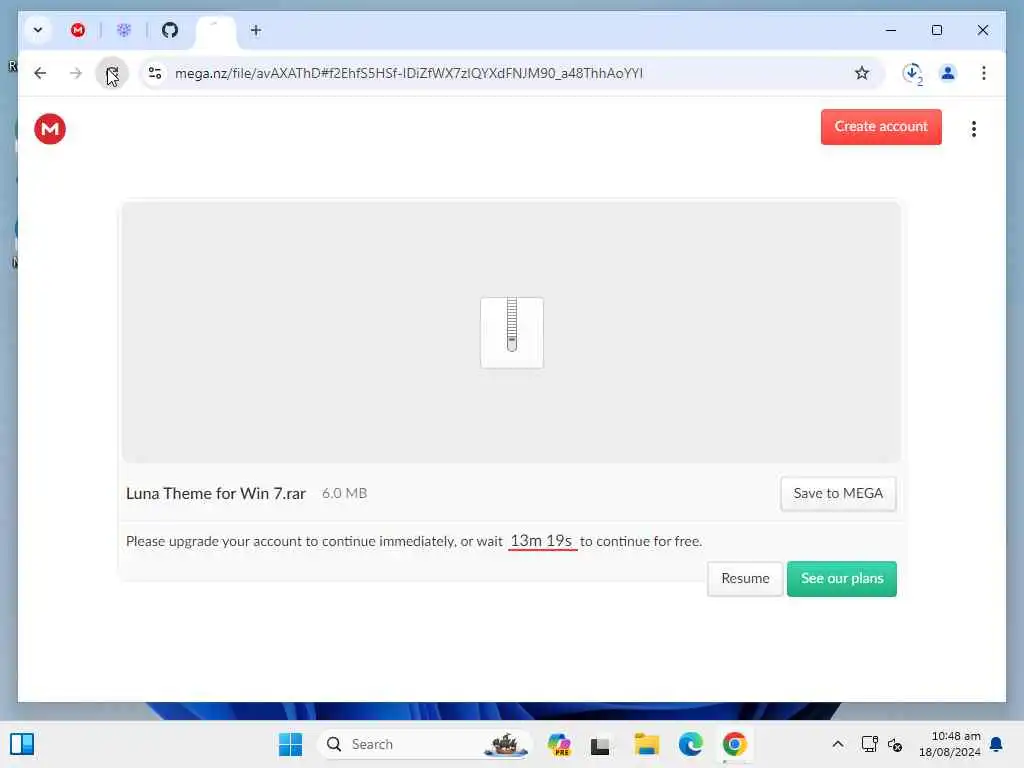This screenshot has width=1024, height=768.
Task: Click muted volume tray icon
Action: 895,744
